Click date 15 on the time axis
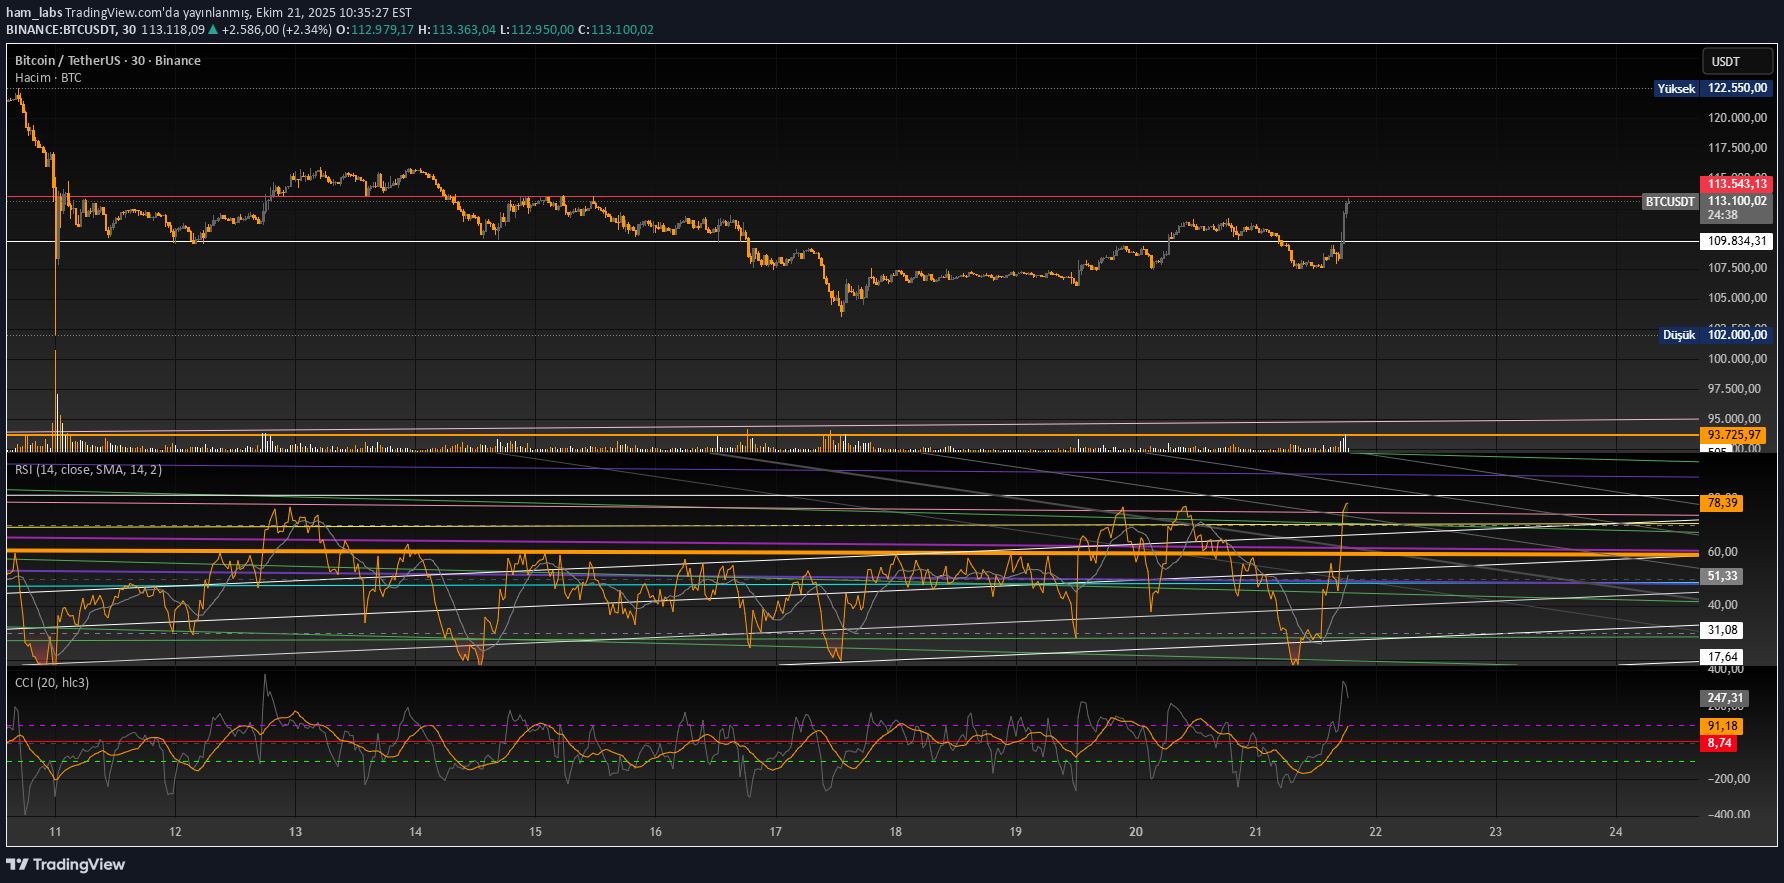The image size is (1784, 883). click(535, 832)
